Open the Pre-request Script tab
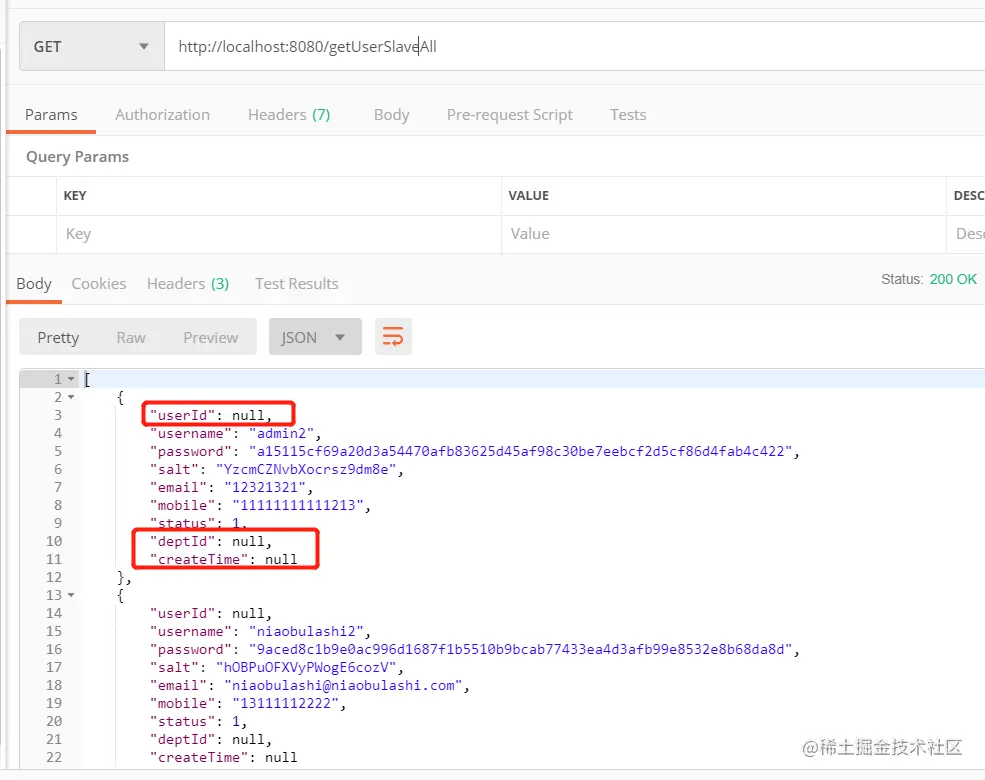This screenshot has width=985, height=780. (x=509, y=115)
